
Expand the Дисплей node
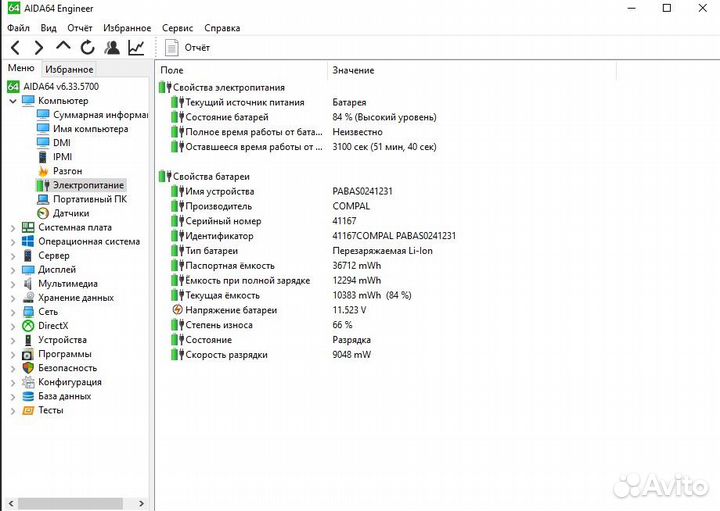coord(13,270)
